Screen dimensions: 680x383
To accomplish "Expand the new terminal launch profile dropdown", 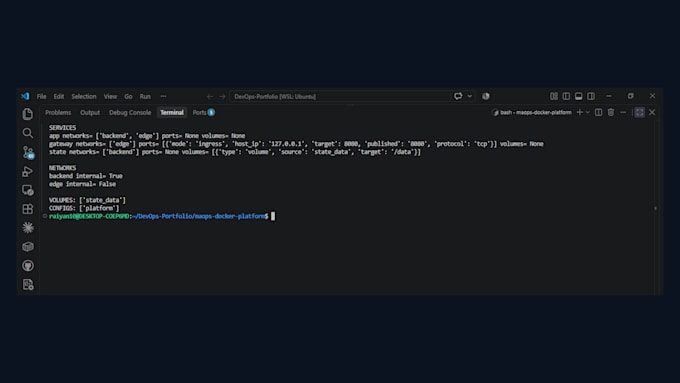I will pyautogui.click(x=588, y=112).
